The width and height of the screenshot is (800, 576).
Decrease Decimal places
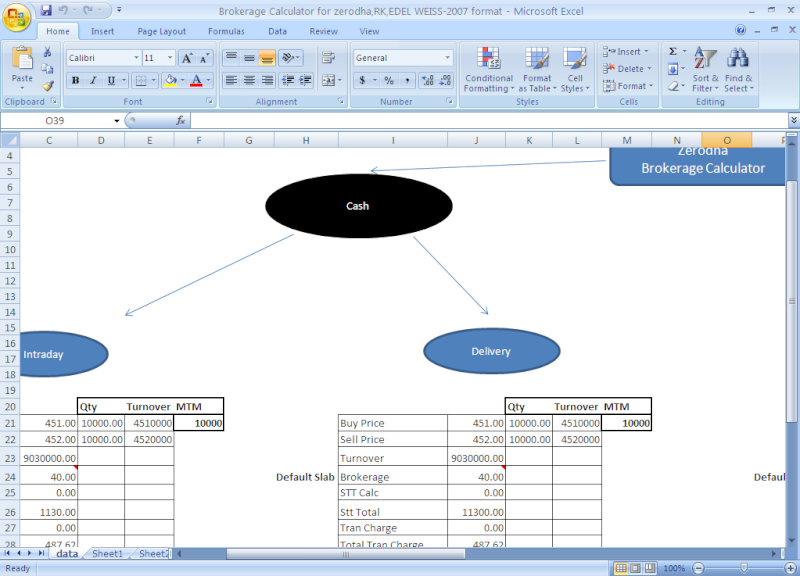tap(445, 80)
